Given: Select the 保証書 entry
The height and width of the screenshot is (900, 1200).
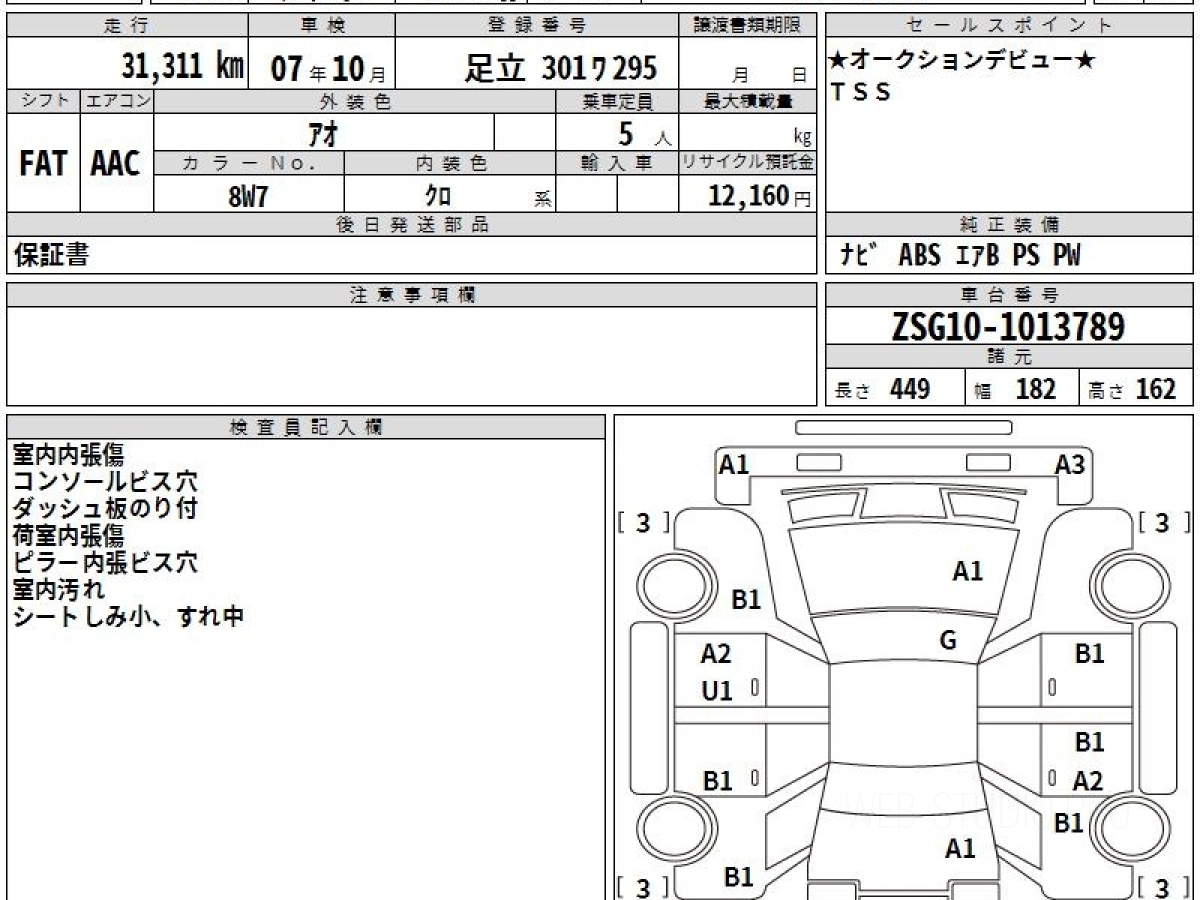Looking at the screenshot, I should [51, 255].
